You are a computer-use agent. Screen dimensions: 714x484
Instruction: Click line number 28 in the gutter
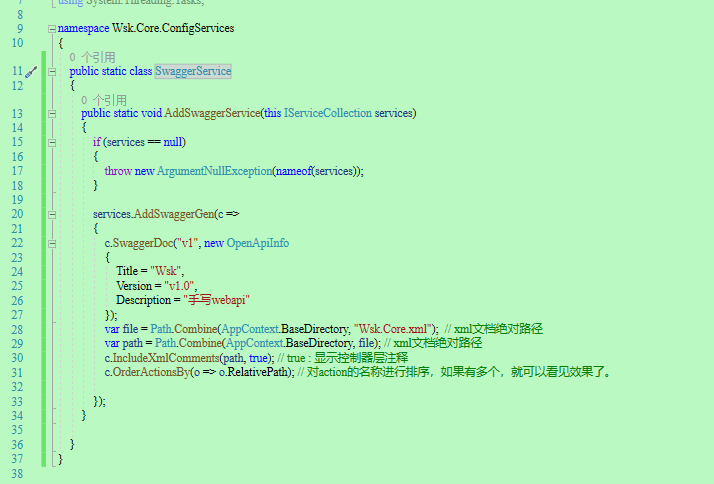tap(17, 330)
